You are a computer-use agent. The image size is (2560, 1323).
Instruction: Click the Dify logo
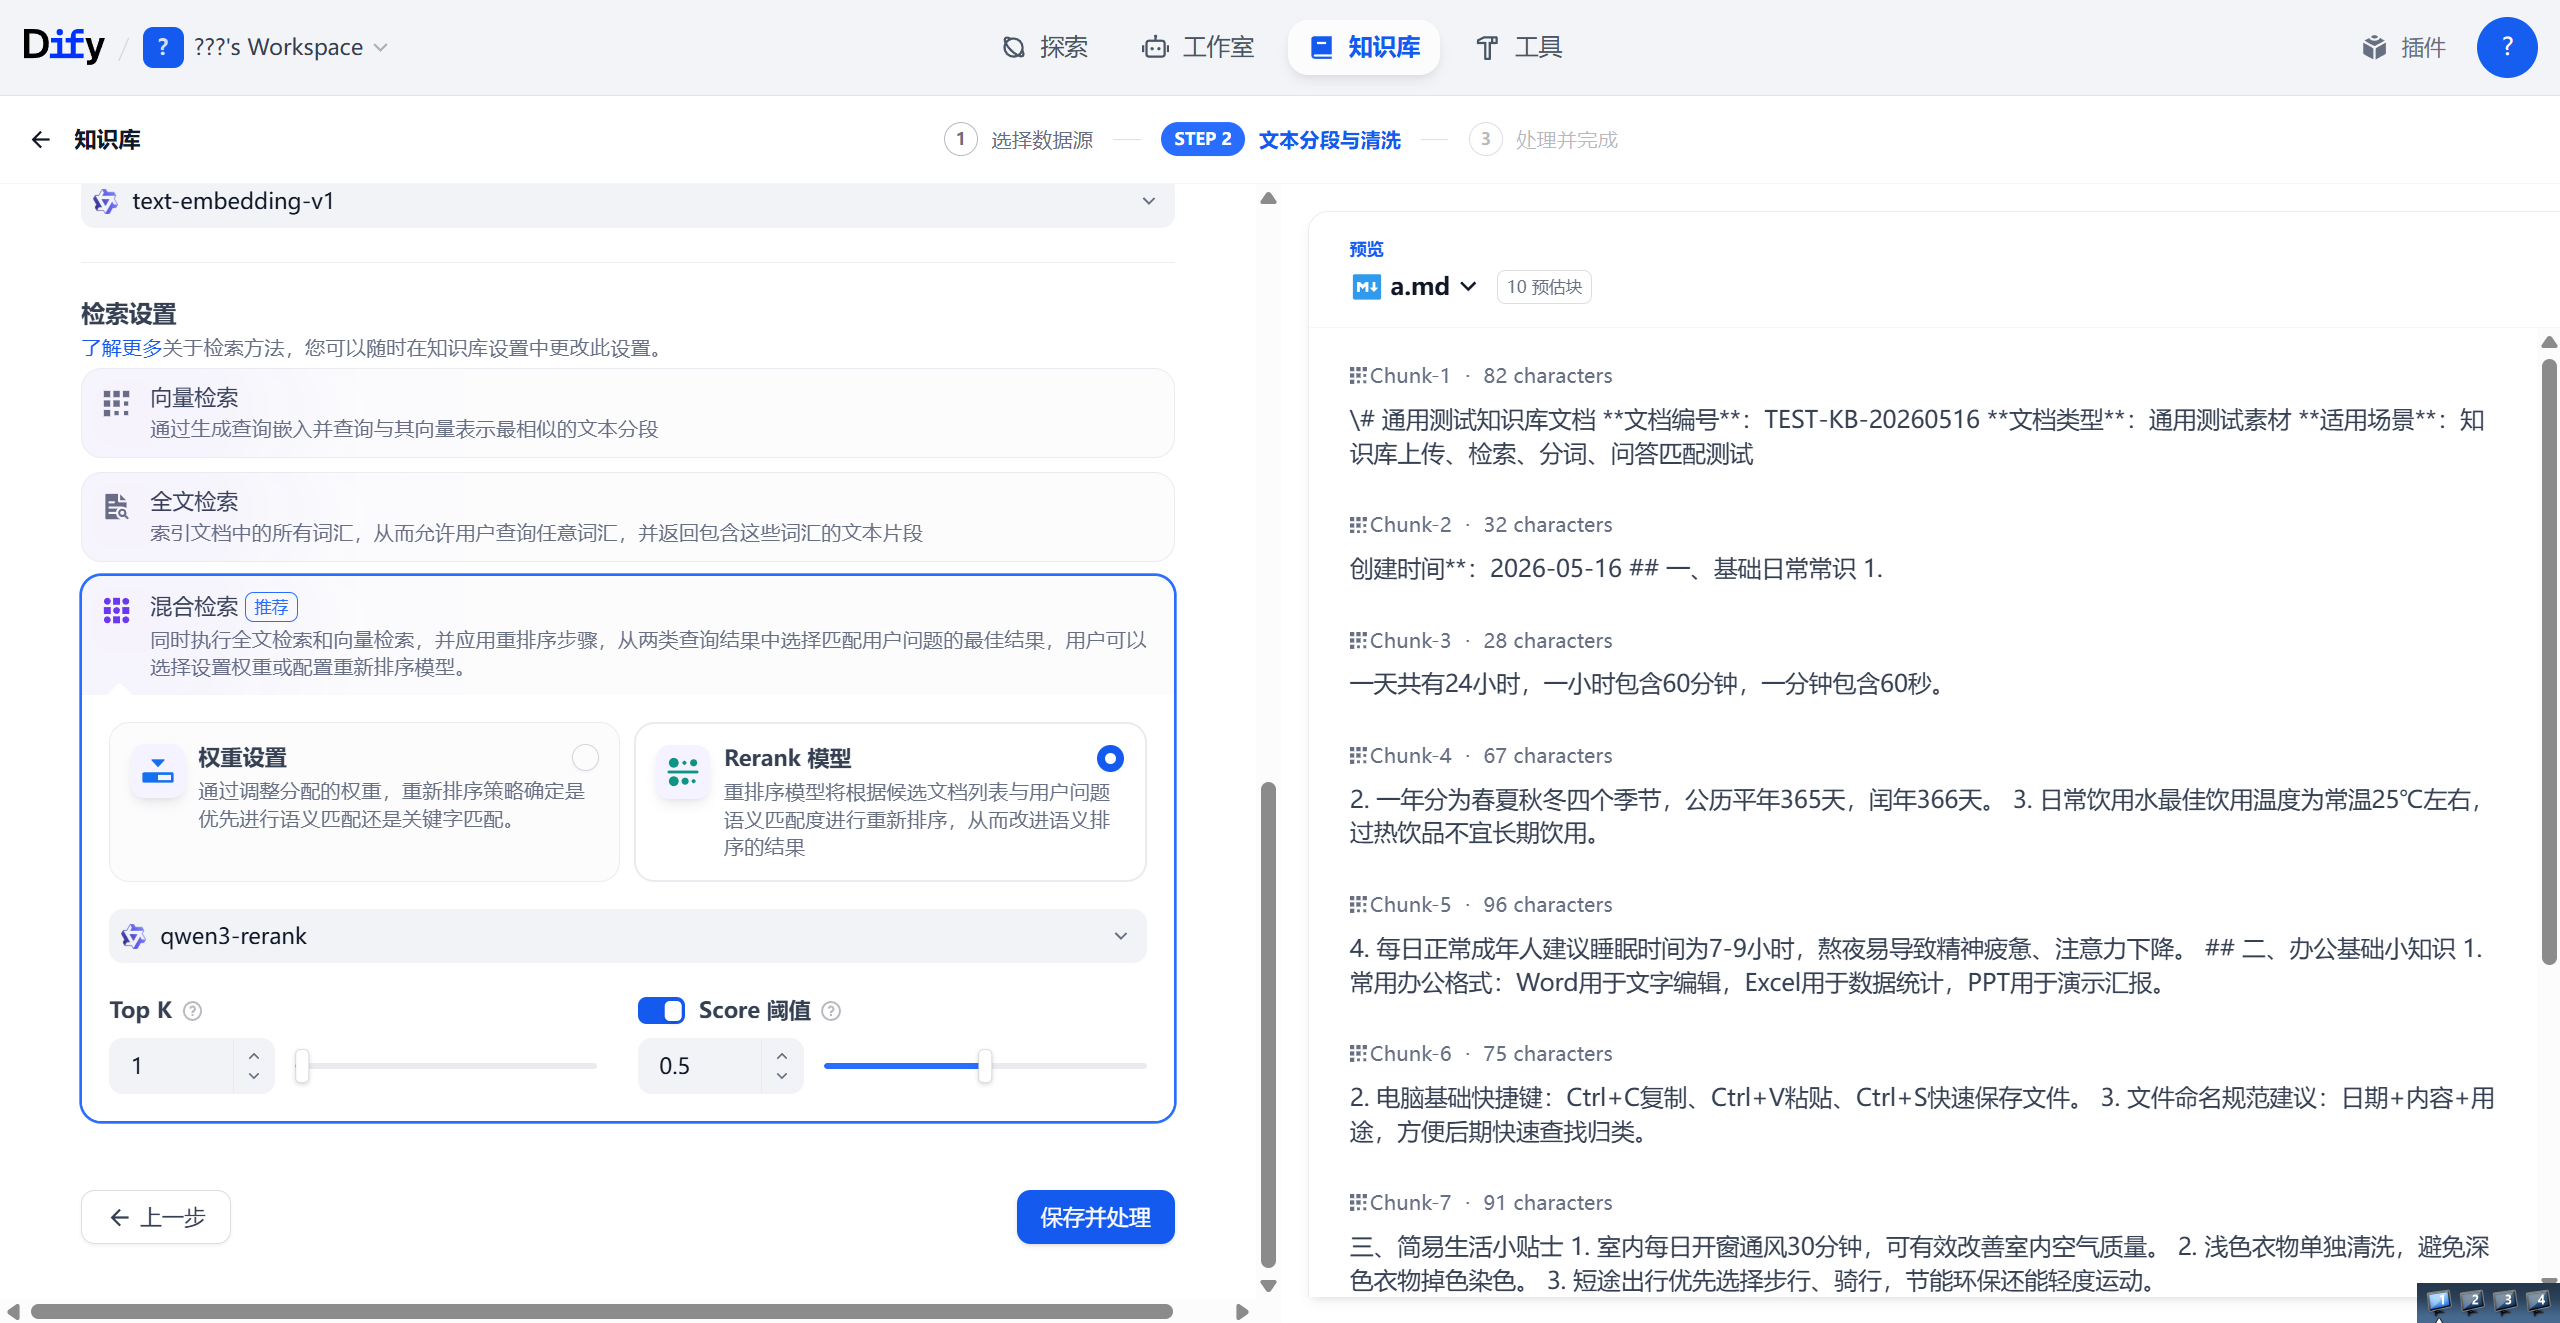click(x=64, y=46)
